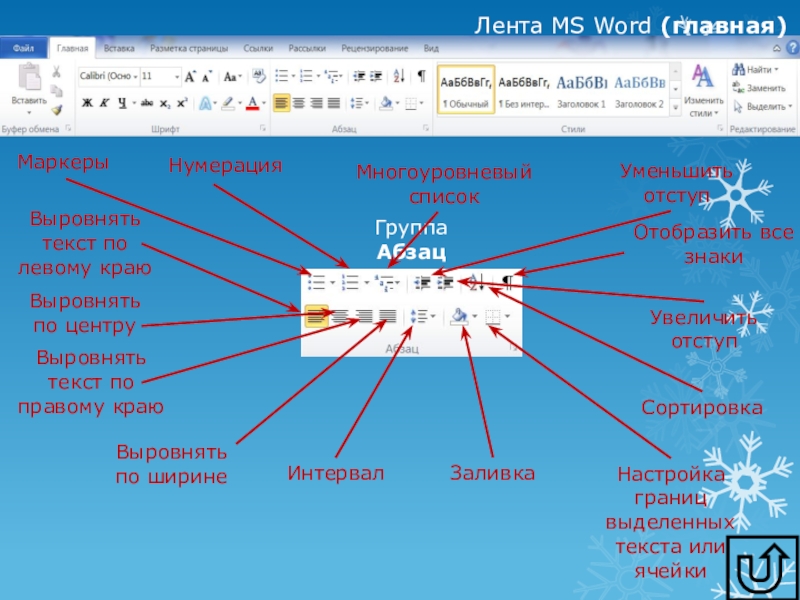800x600 pixels.
Task: Switch to the Разметка страницы tab
Action: (x=189, y=48)
